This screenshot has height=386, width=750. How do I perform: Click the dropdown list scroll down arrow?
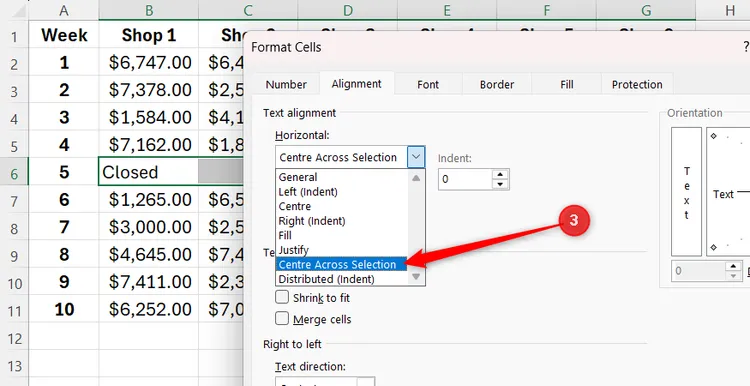click(416, 276)
